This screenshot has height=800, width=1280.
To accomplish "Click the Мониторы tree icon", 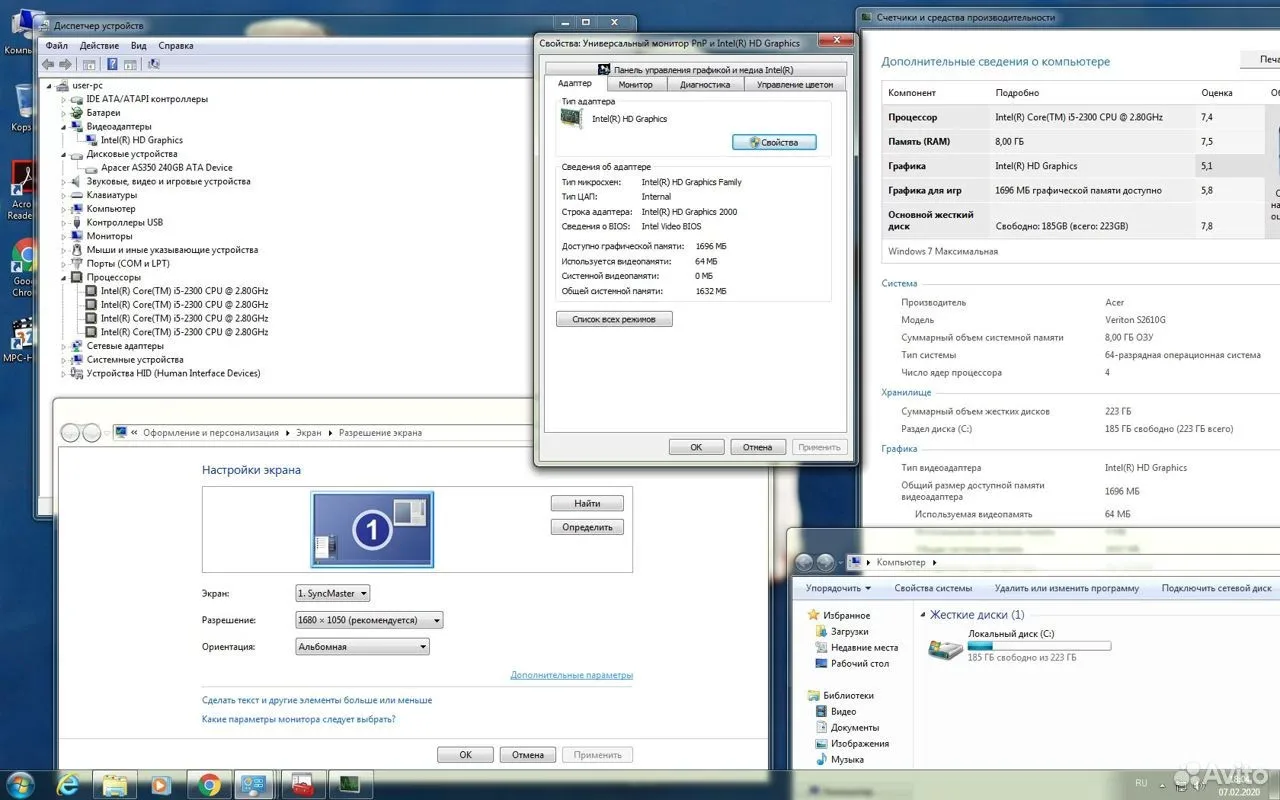I will click(x=77, y=236).
